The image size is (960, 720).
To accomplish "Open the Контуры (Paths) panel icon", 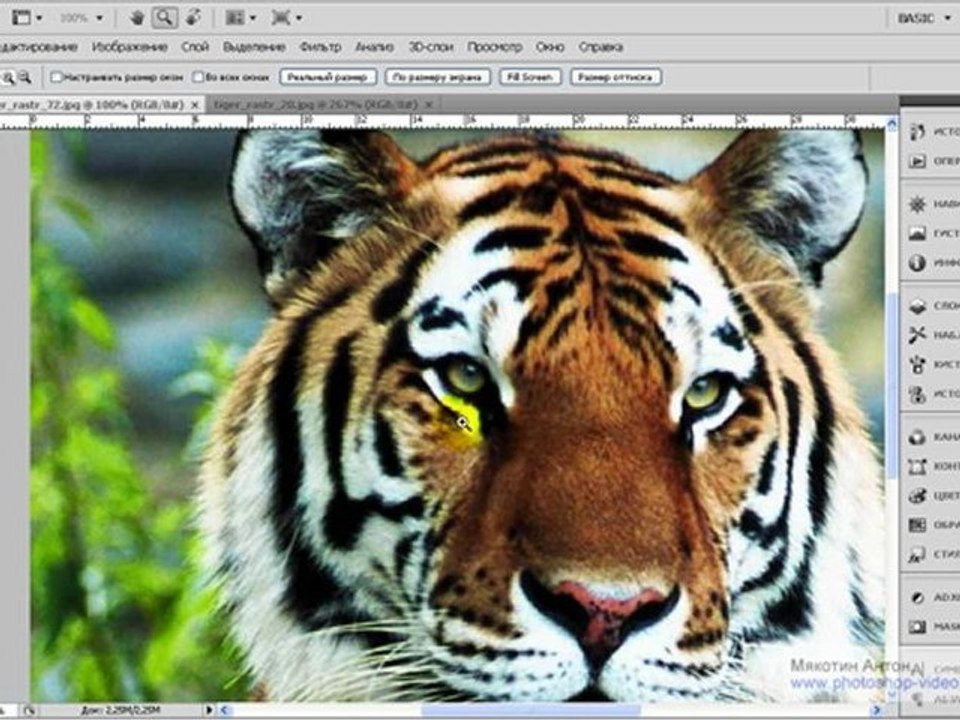I will coord(917,467).
